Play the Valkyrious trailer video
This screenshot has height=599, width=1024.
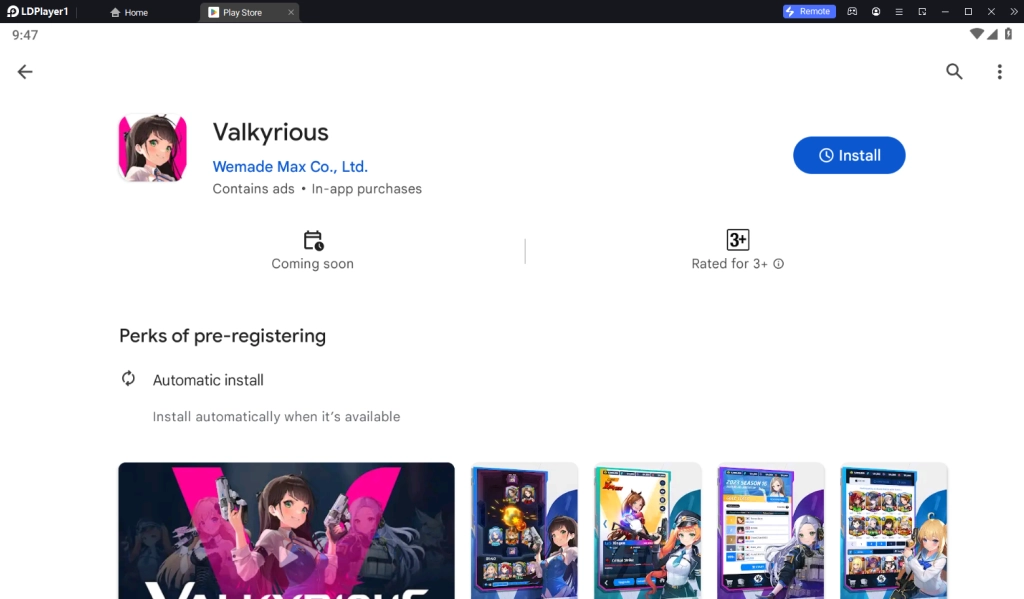pos(286,530)
